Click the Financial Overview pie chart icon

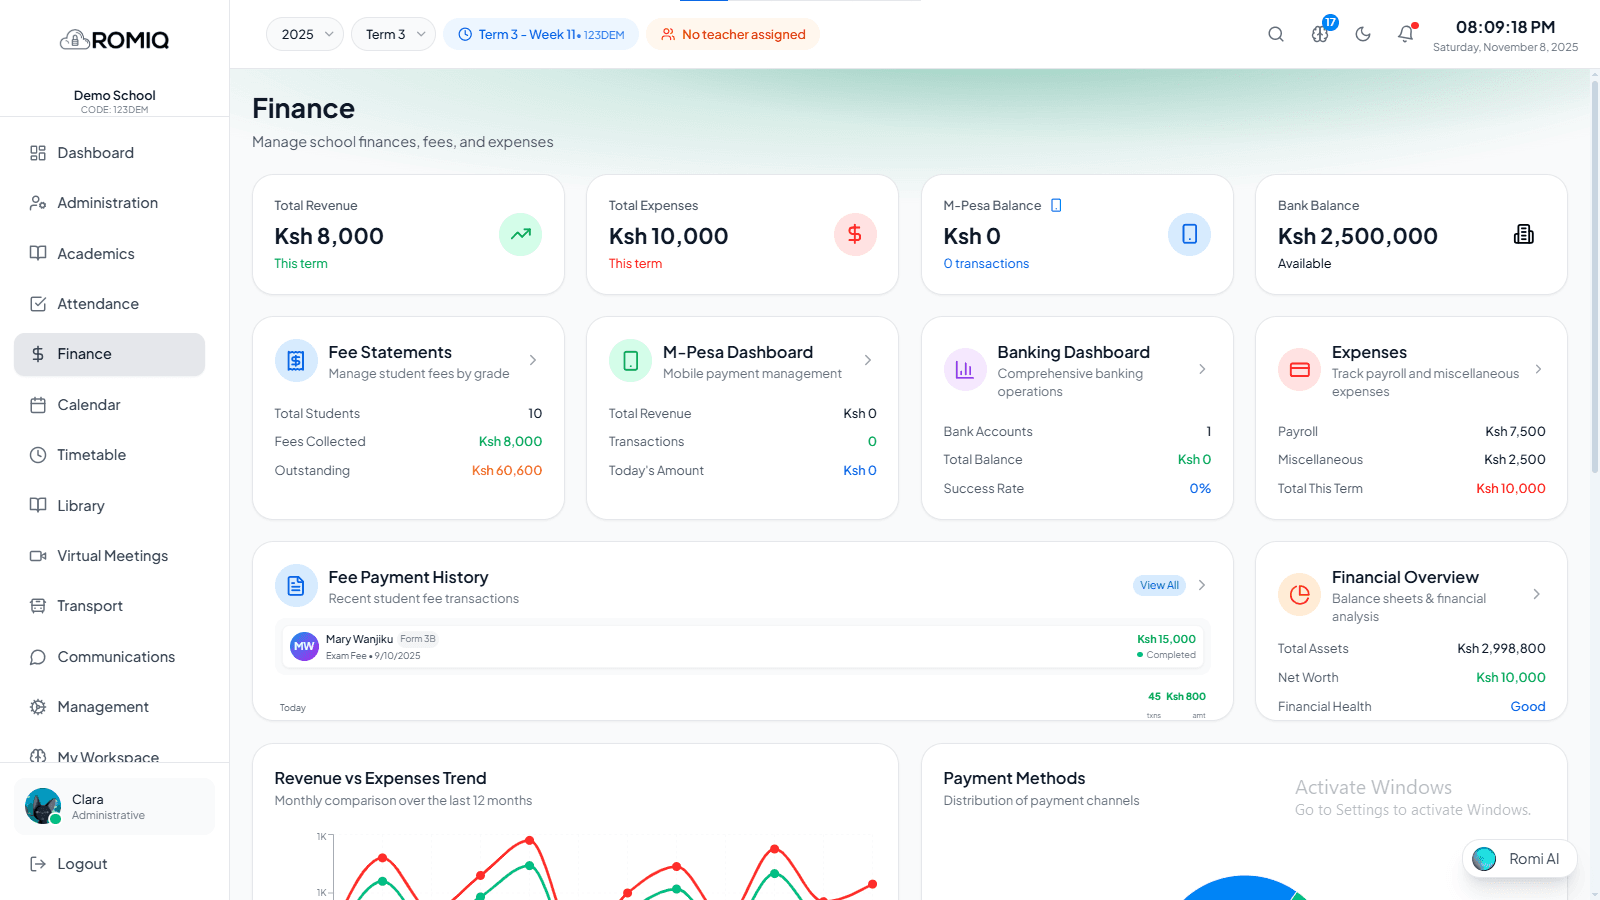click(1299, 595)
